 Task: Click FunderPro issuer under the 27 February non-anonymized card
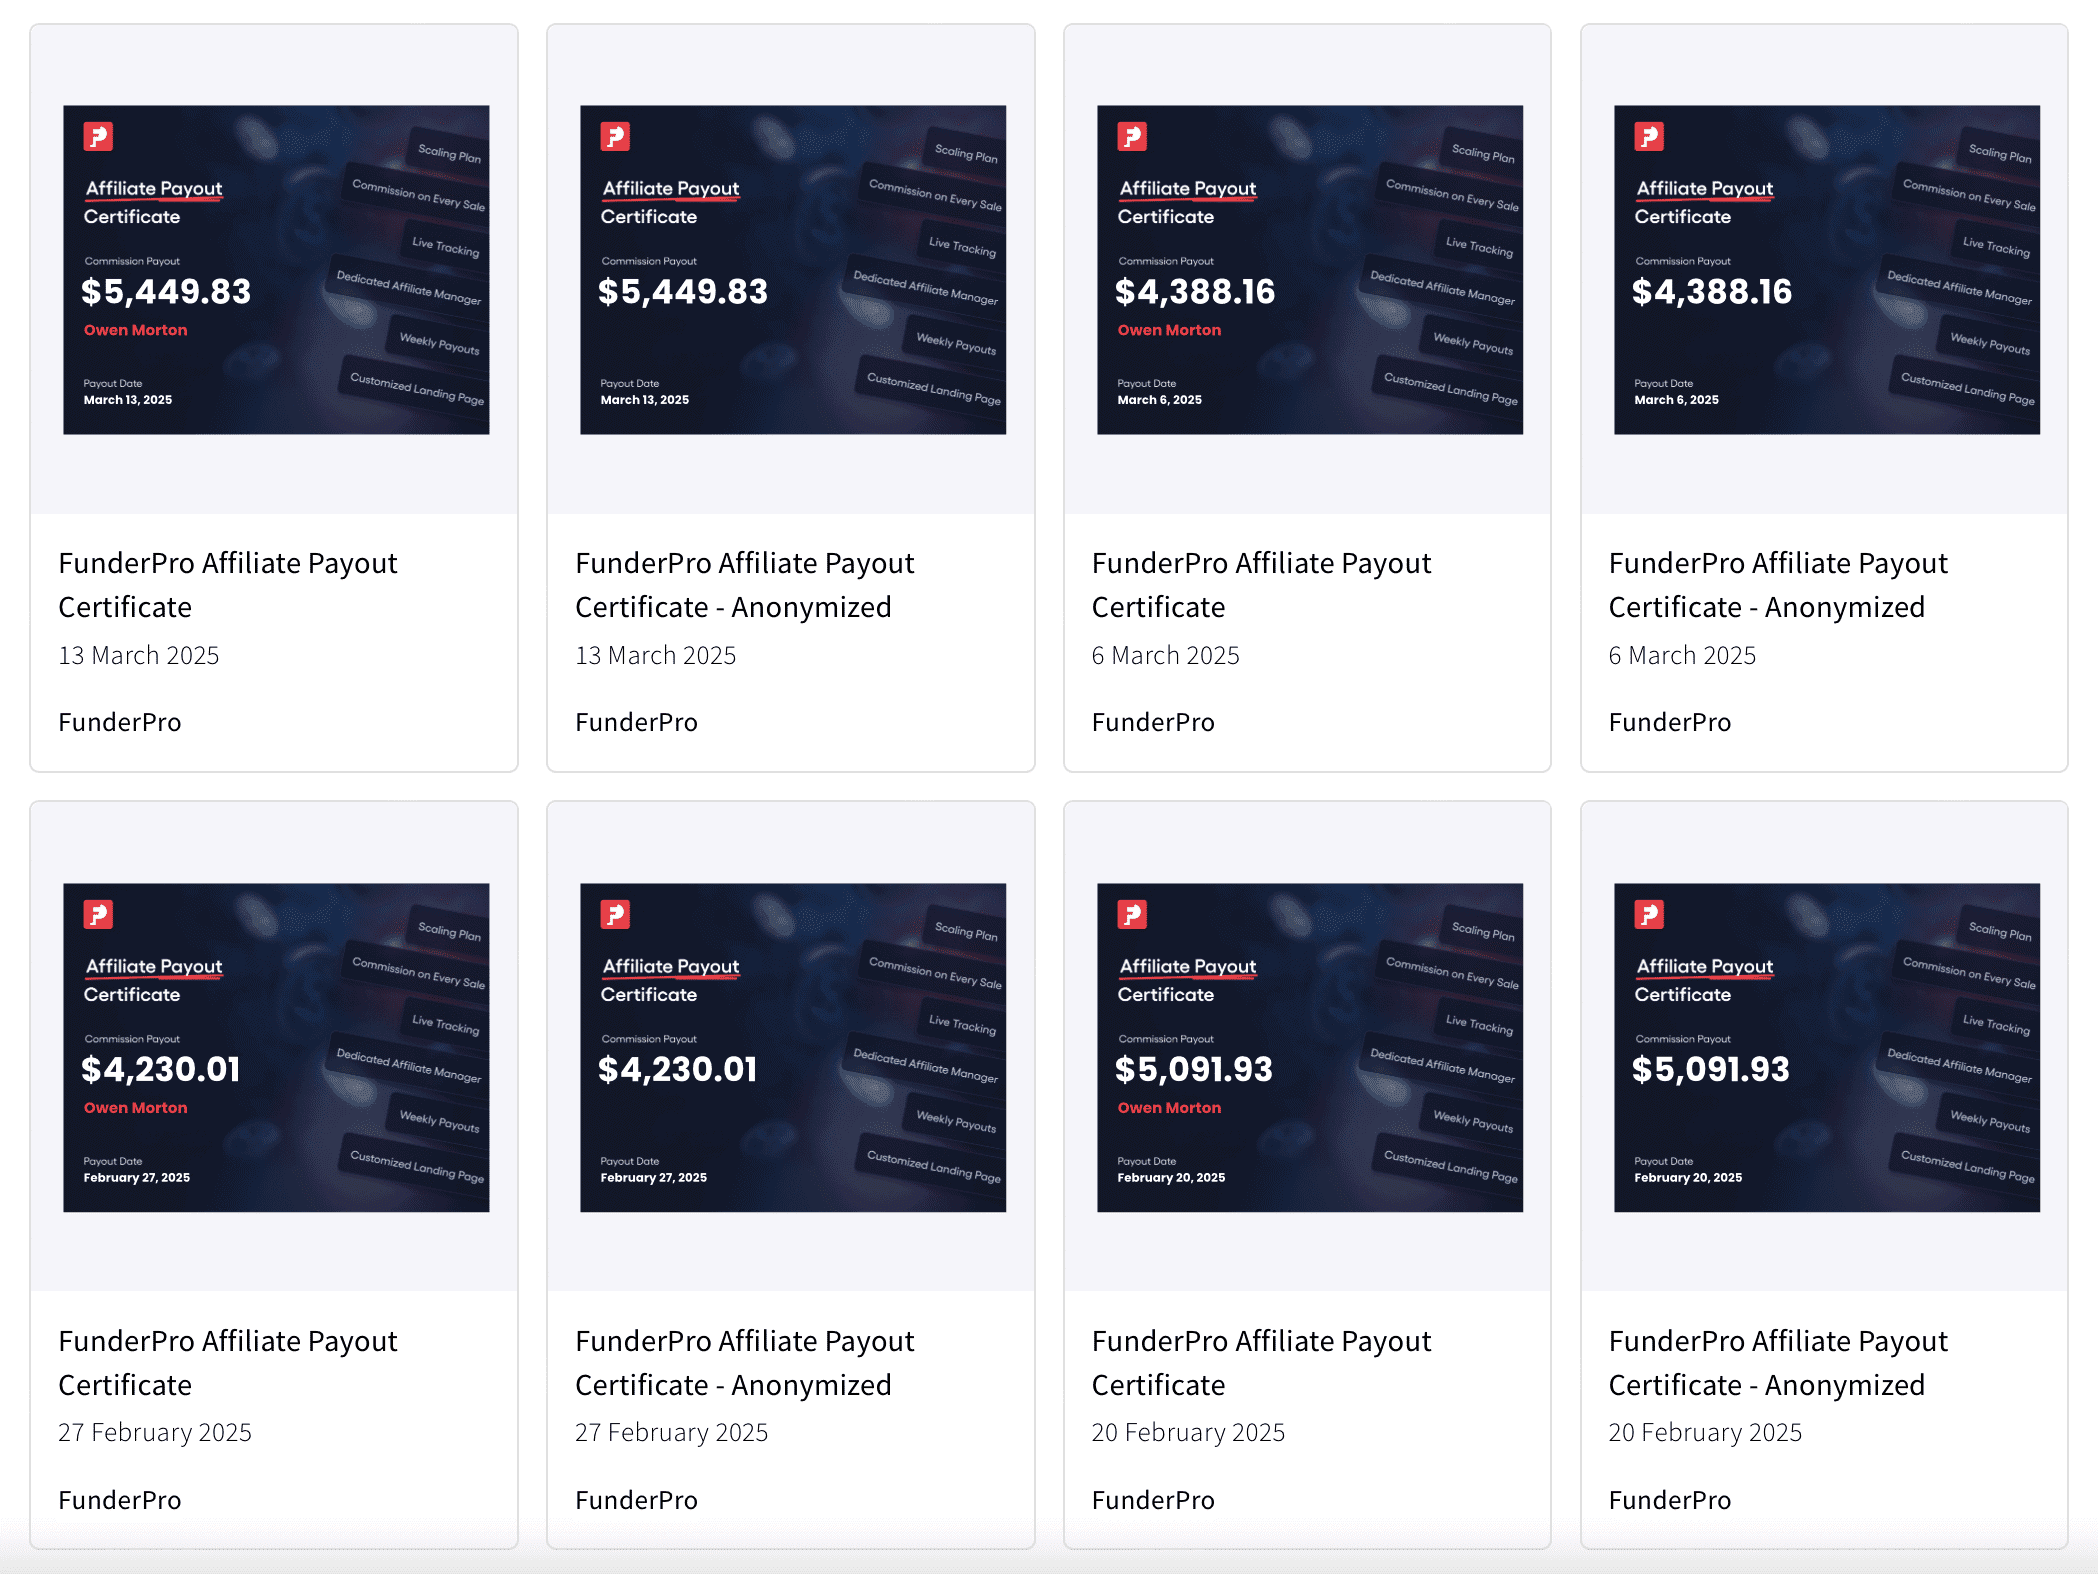120,1500
